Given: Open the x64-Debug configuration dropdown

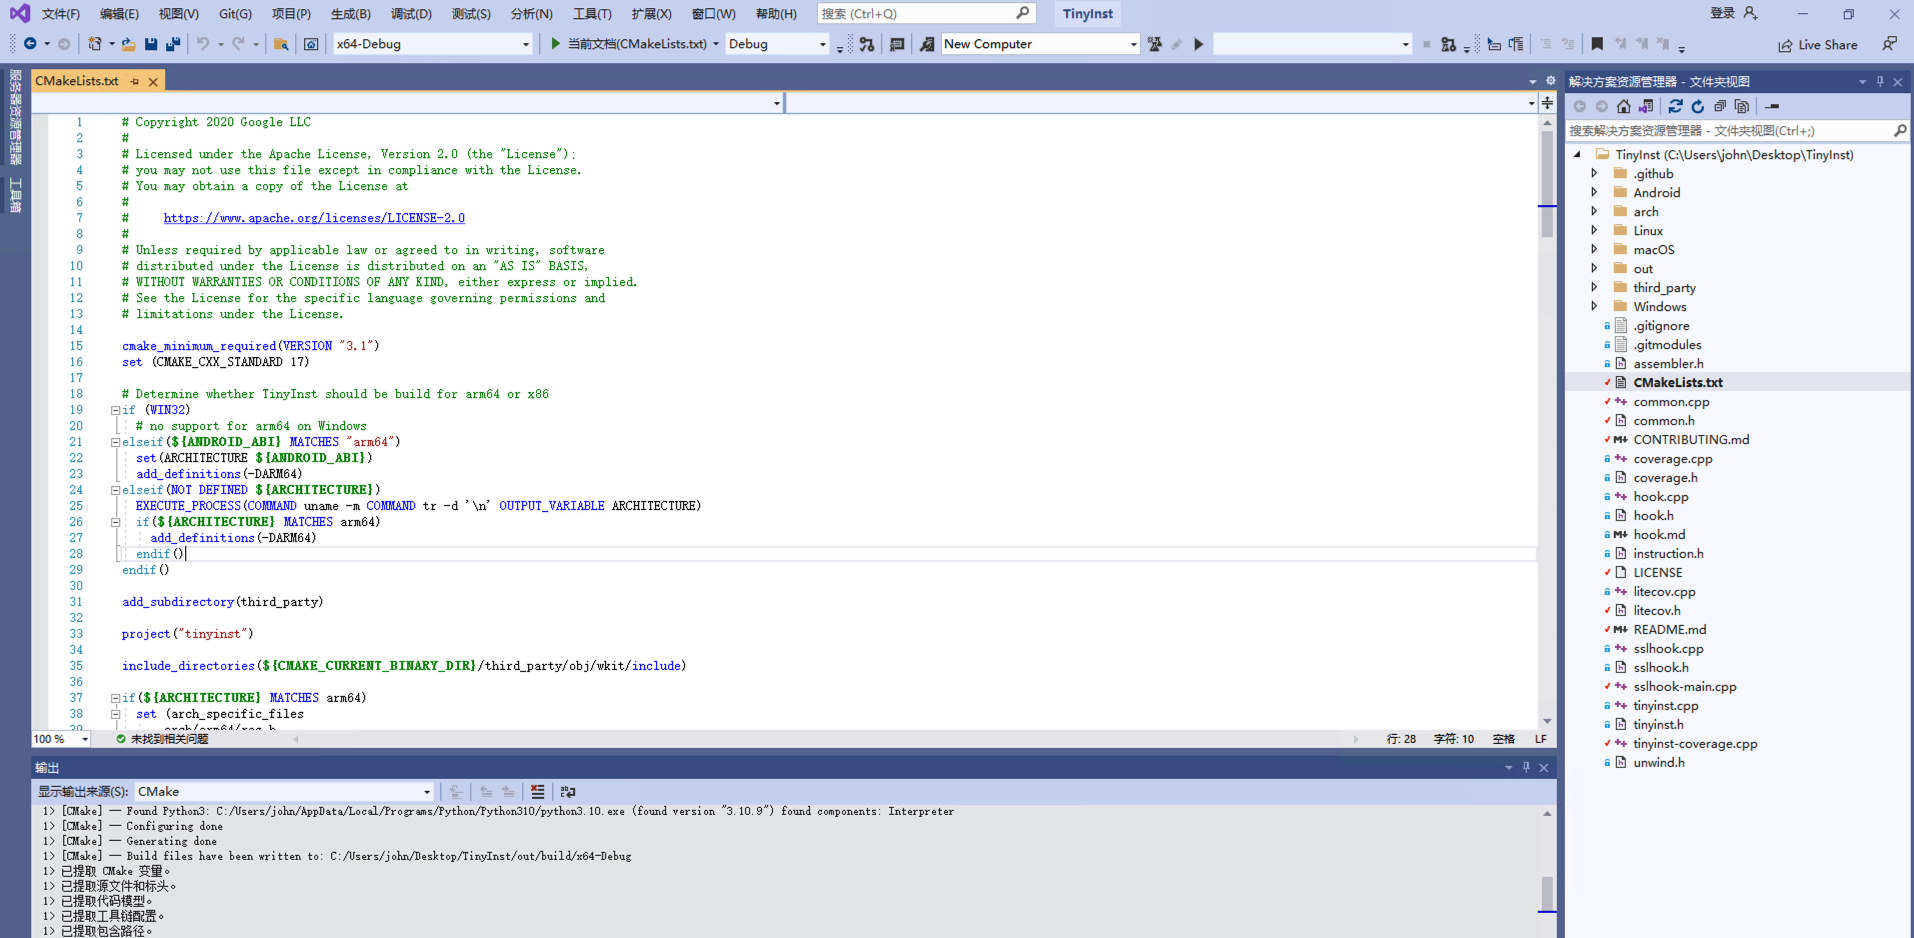Looking at the screenshot, I should [x=432, y=44].
